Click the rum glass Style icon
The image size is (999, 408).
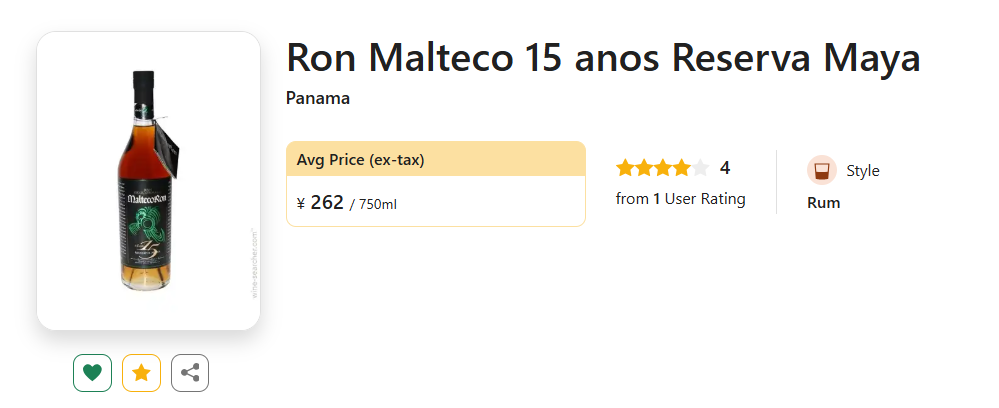click(821, 170)
